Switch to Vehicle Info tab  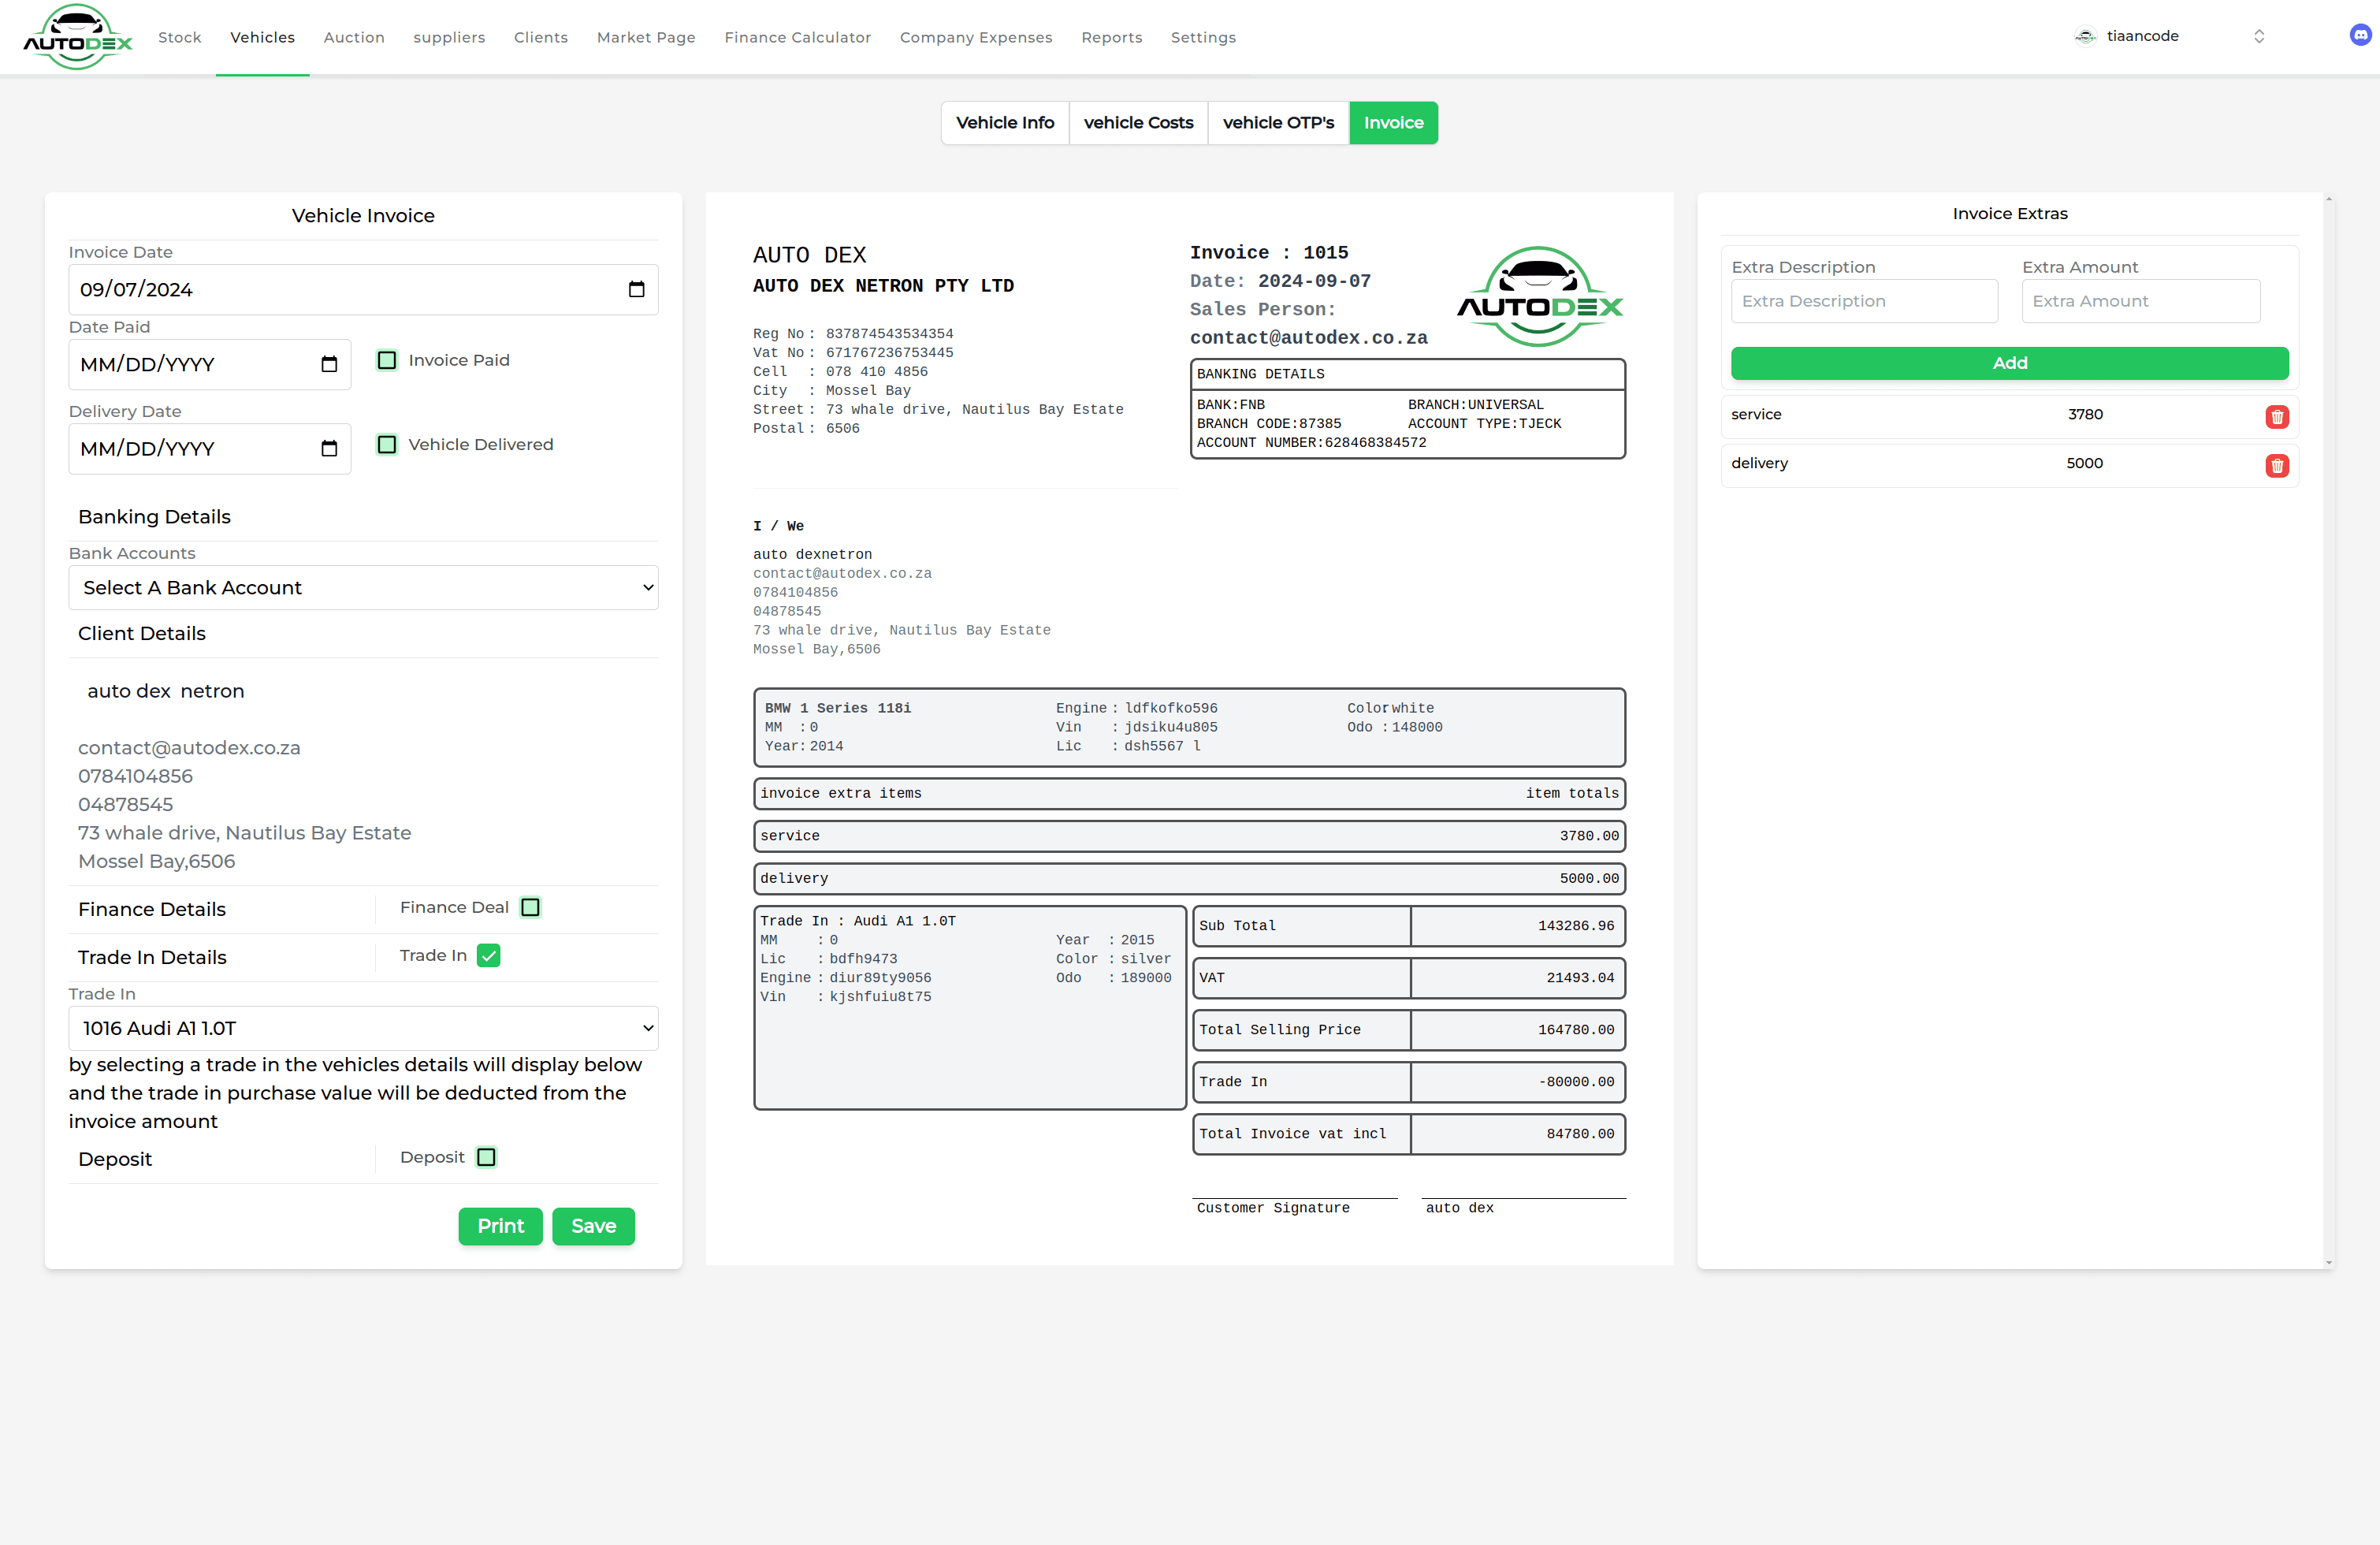click(1005, 123)
